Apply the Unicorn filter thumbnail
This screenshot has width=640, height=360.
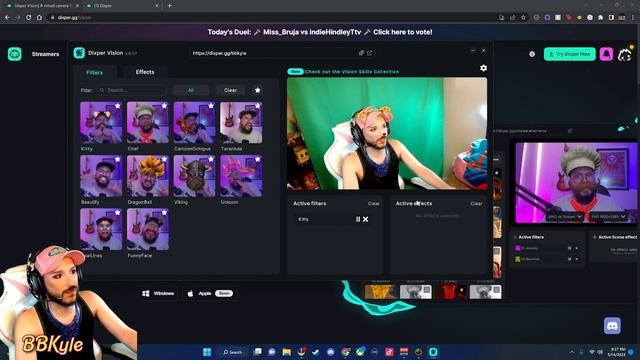(241, 176)
